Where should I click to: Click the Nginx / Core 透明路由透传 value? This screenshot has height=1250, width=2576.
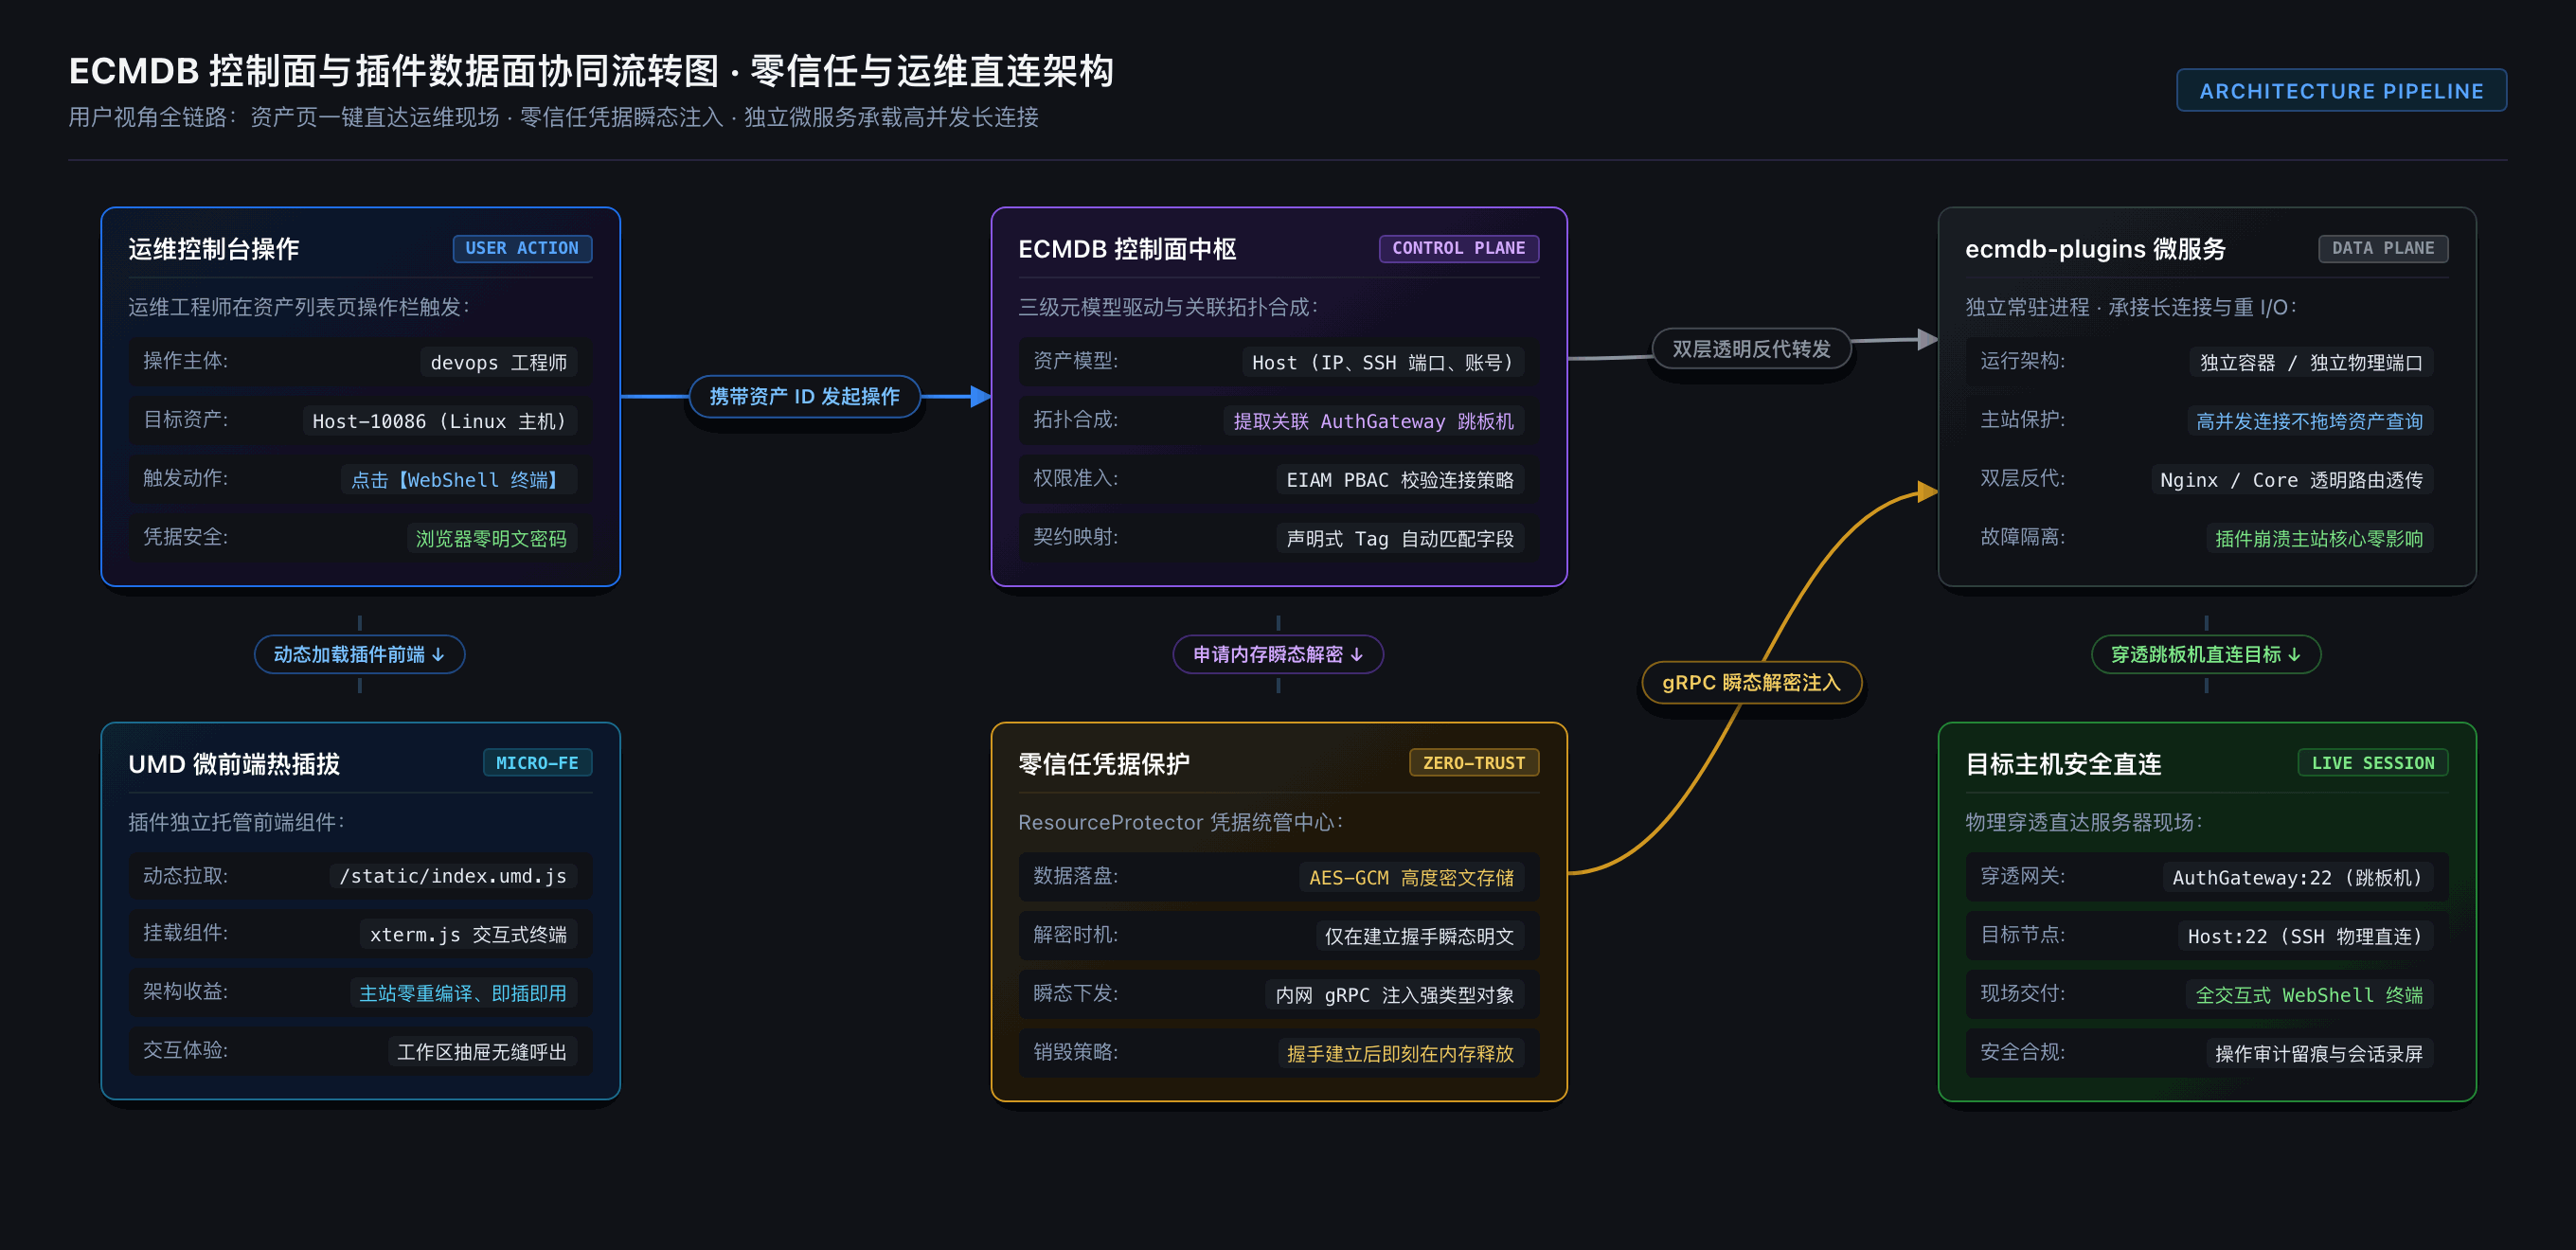point(2291,480)
